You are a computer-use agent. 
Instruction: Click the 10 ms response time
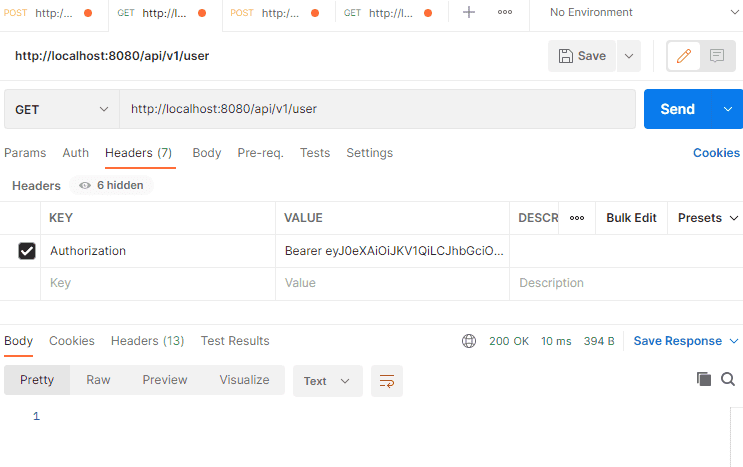pyautogui.click(x=556, y=341)
